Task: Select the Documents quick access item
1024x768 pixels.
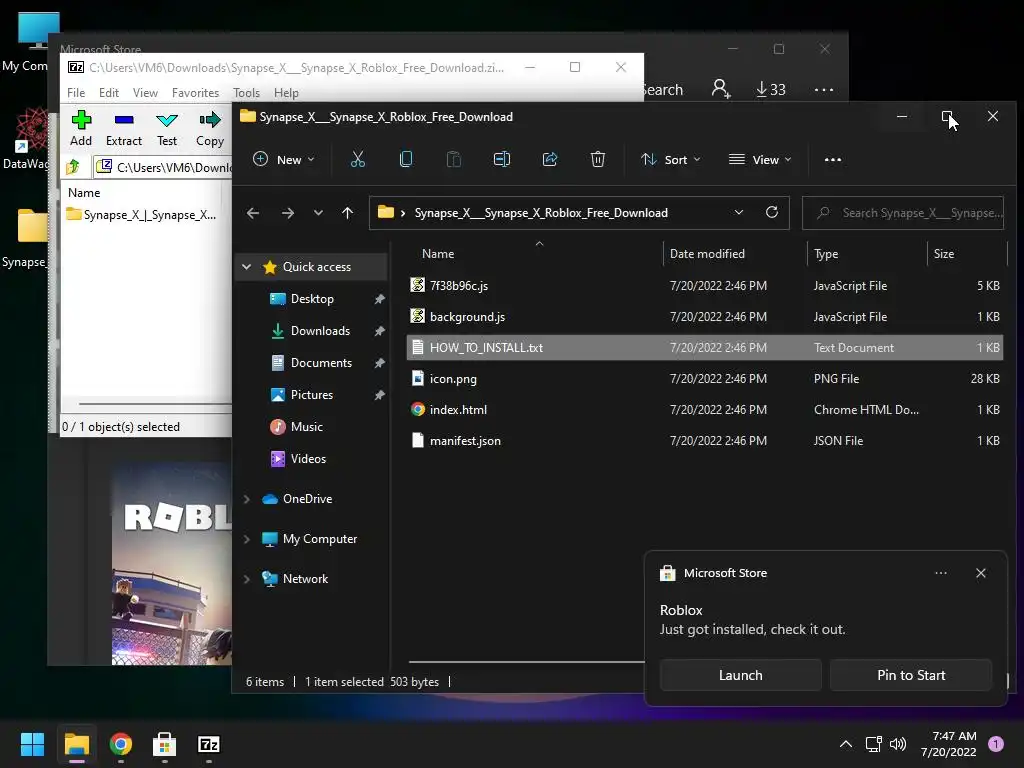Action: tap(321, 362)
